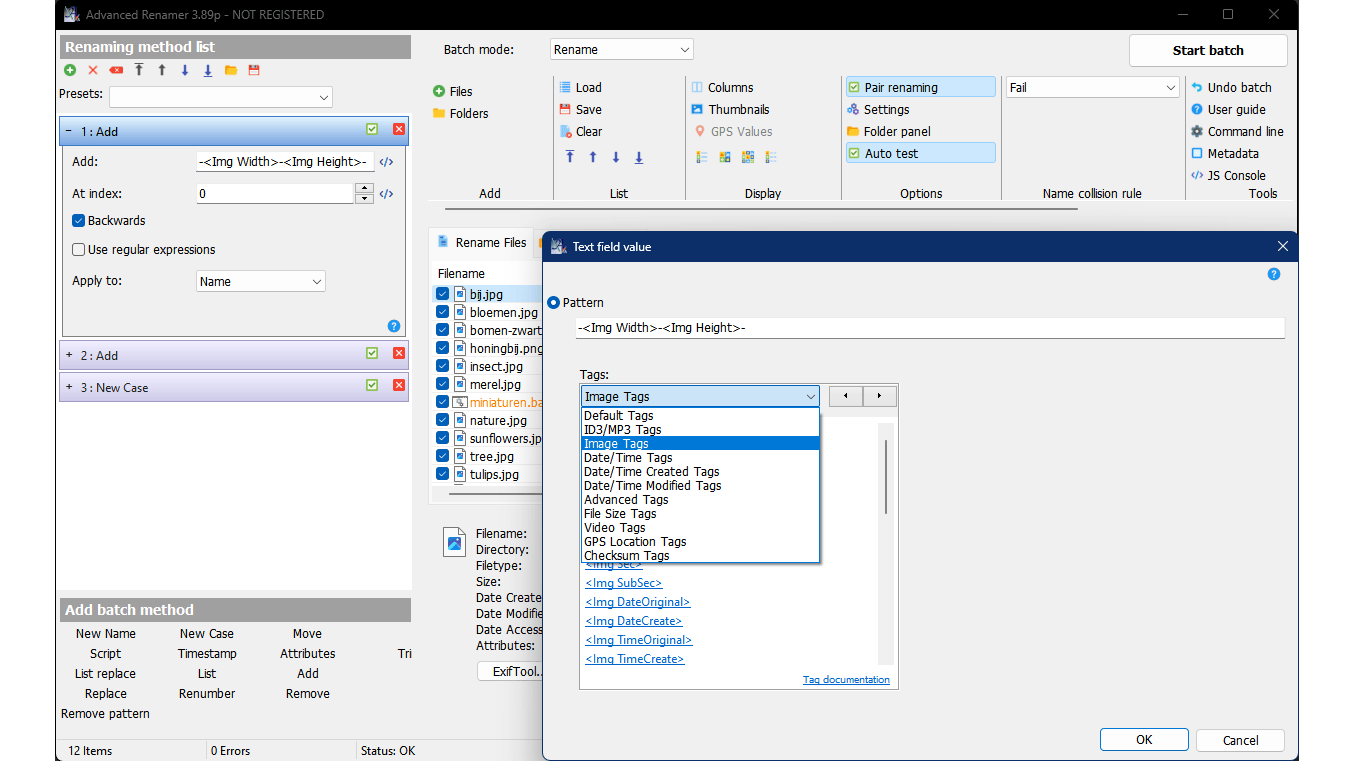1353x761 pixels.
Task: Cancel the Text field value dialog
Action: click(x=1240, y=740)
